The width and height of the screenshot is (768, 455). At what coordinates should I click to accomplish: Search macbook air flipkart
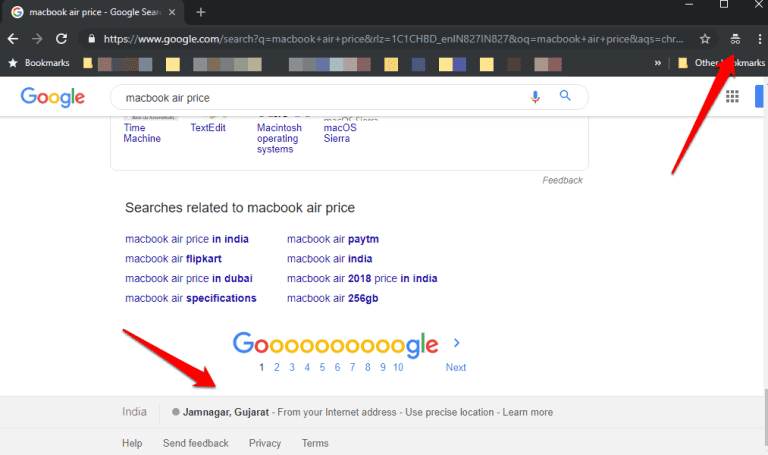pos(173,259)
